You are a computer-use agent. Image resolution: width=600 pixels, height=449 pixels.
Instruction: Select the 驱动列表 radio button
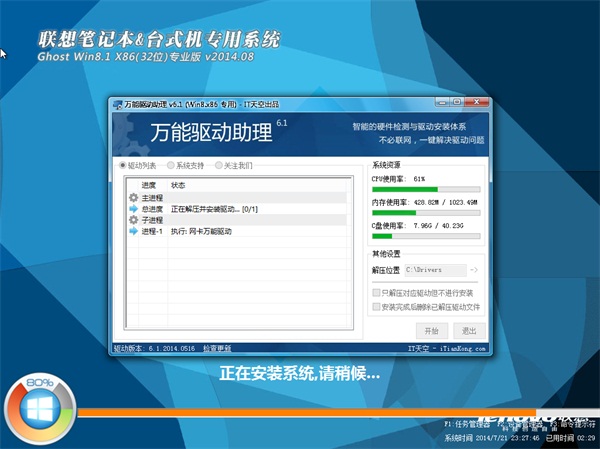click(123, 165)
